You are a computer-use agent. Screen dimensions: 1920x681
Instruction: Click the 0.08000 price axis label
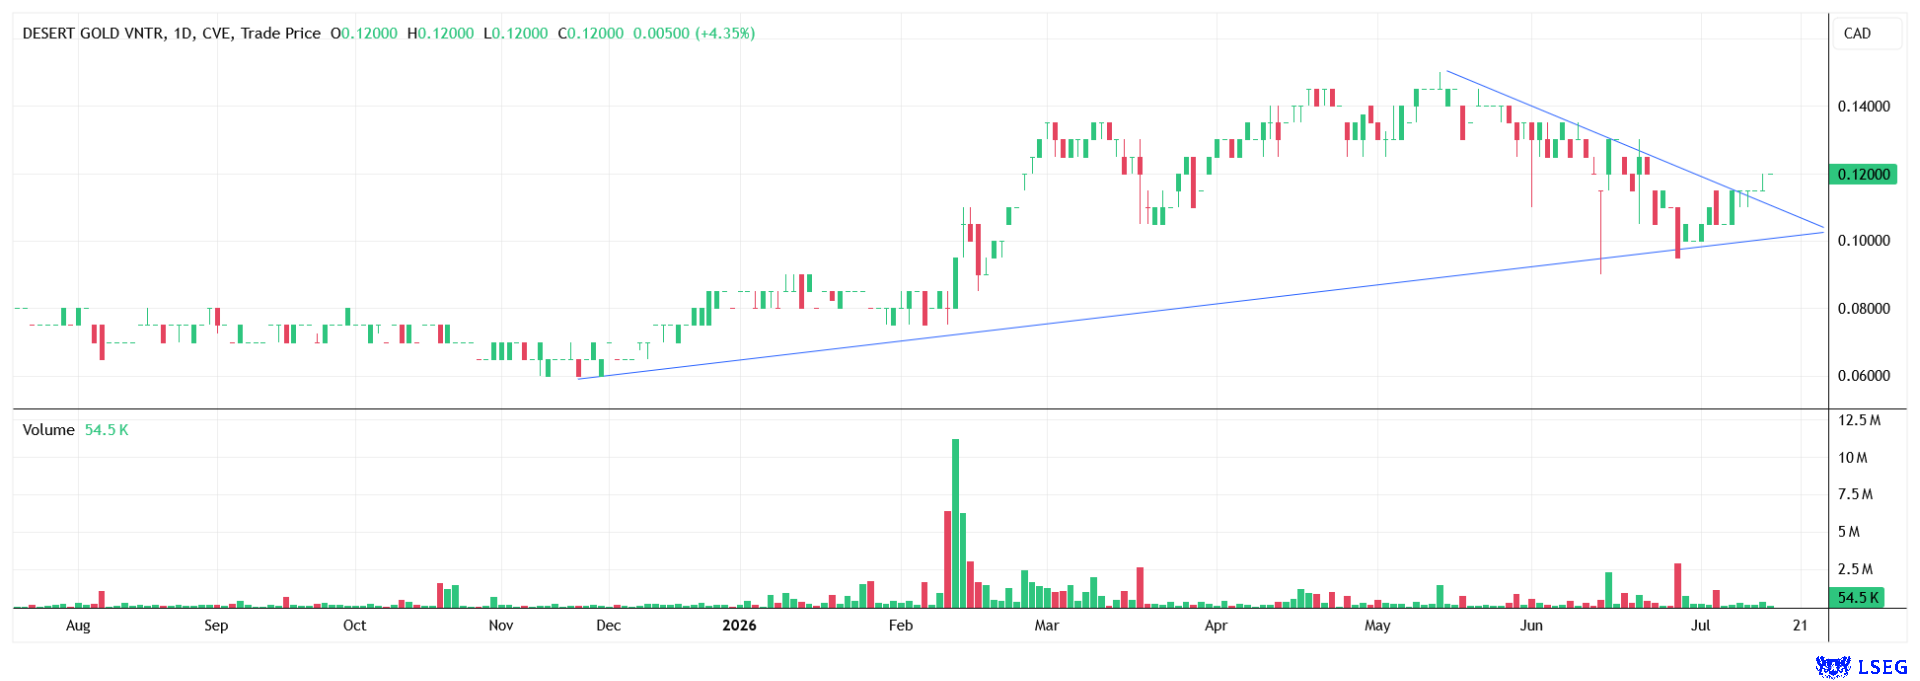pyautogui.click(x=1864, y=308)
